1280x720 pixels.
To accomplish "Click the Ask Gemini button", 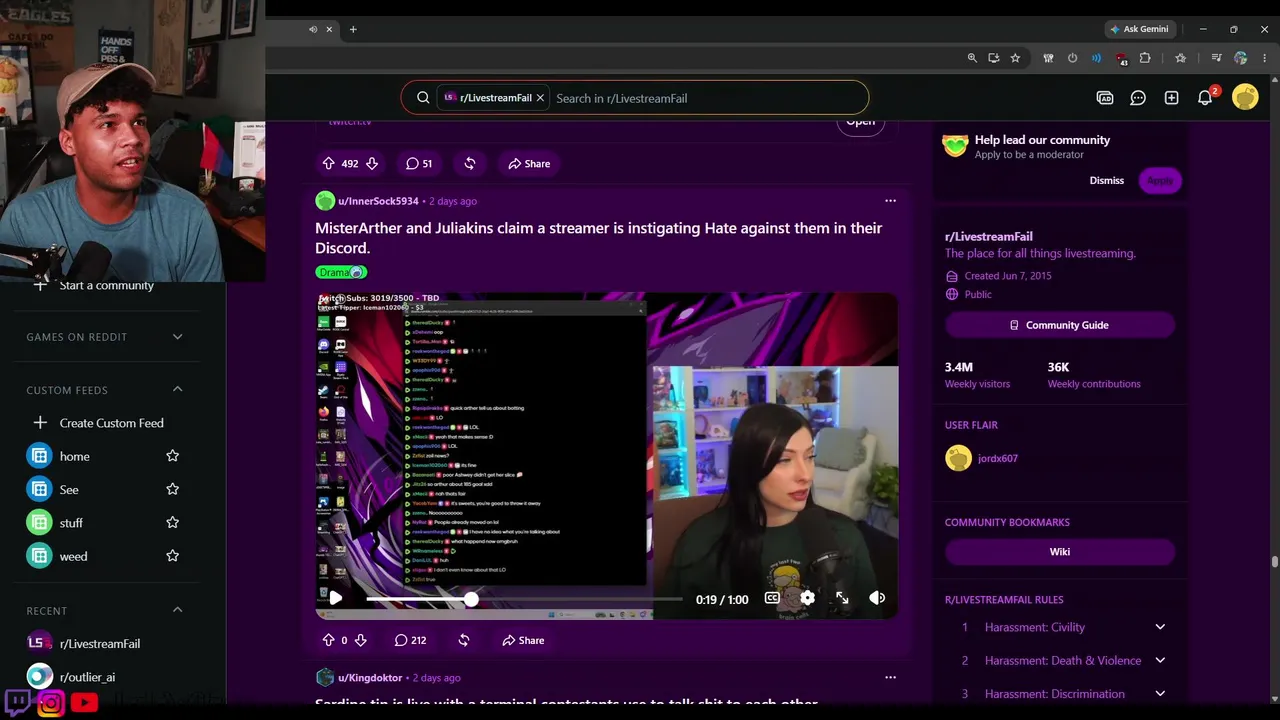I will coord(1138,29).
